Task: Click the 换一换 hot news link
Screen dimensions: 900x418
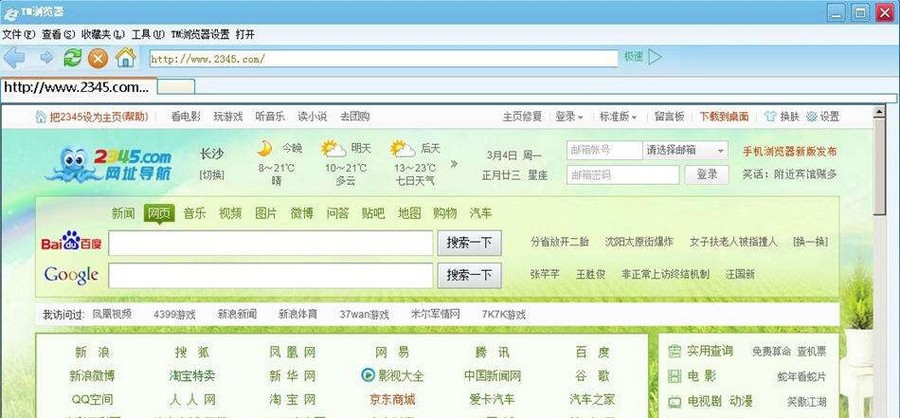Action: point(810,242)
